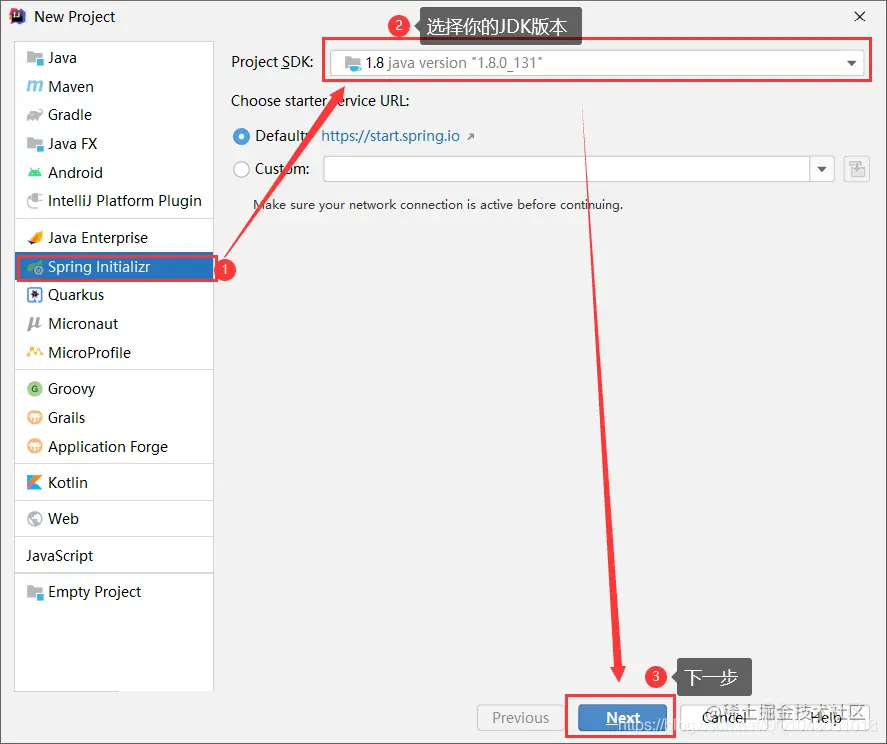This screenshot has height=744, width=887.
Task: Select the Java Enterprise entry text
Action: tap(98, 238)
